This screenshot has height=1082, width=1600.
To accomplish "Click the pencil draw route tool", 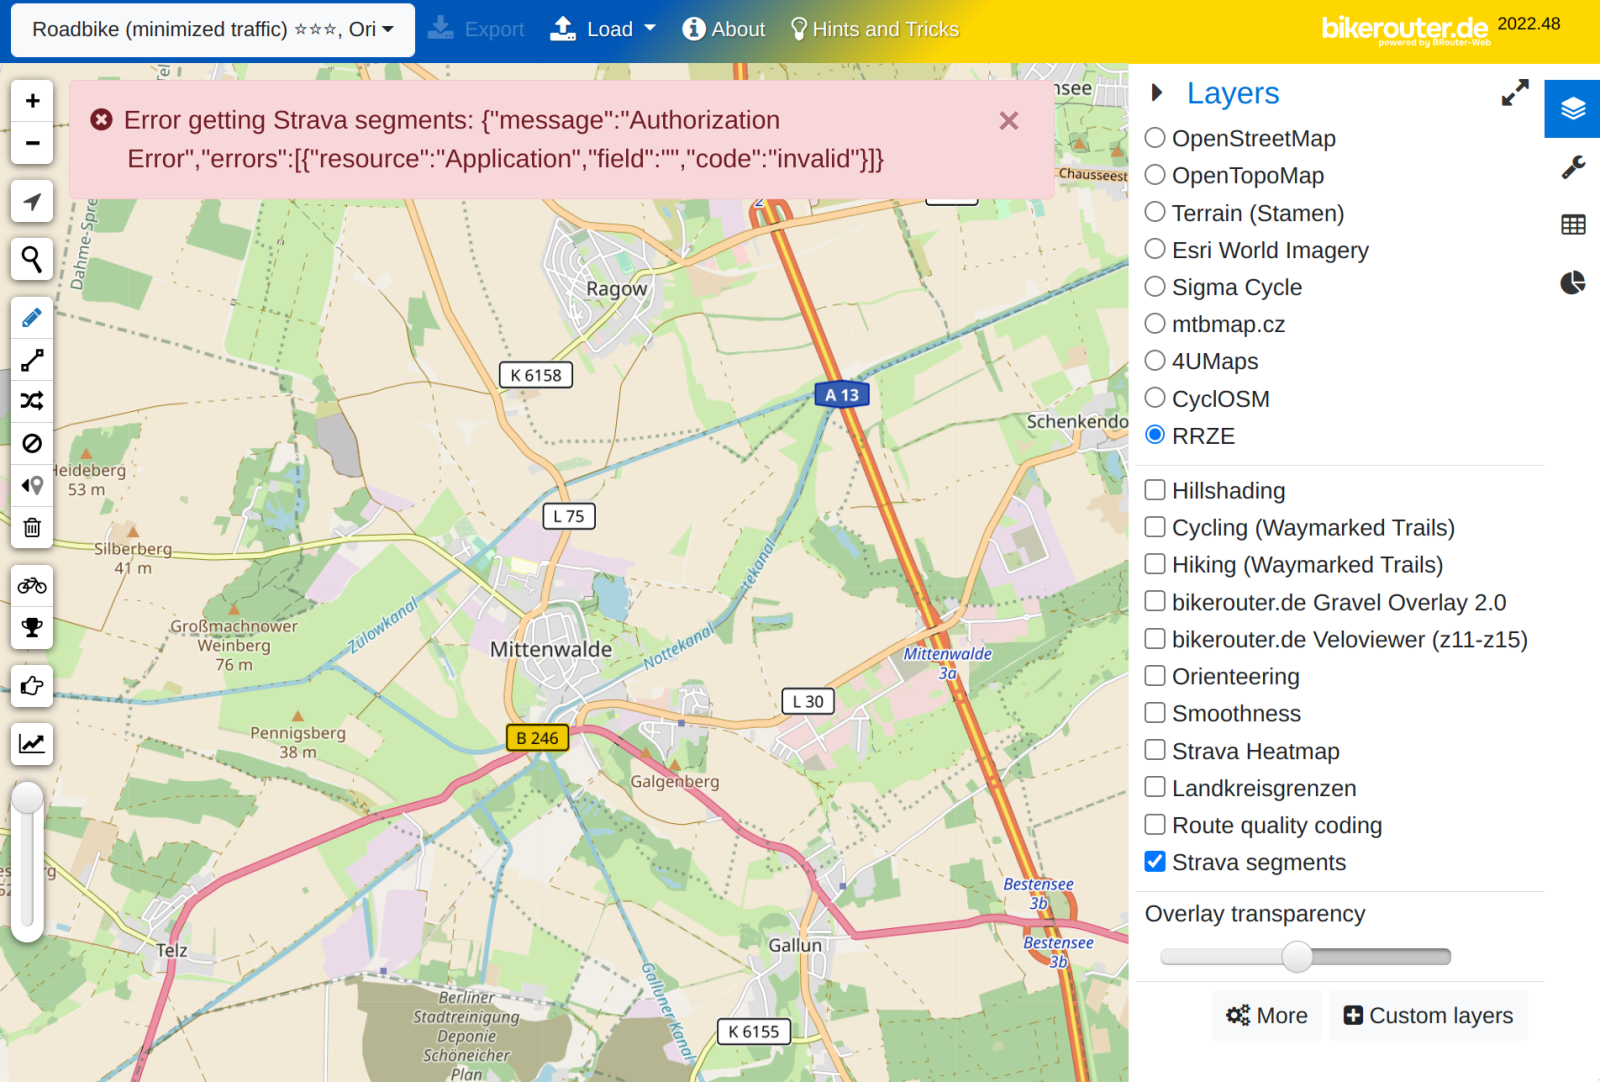I will (32, 318).
